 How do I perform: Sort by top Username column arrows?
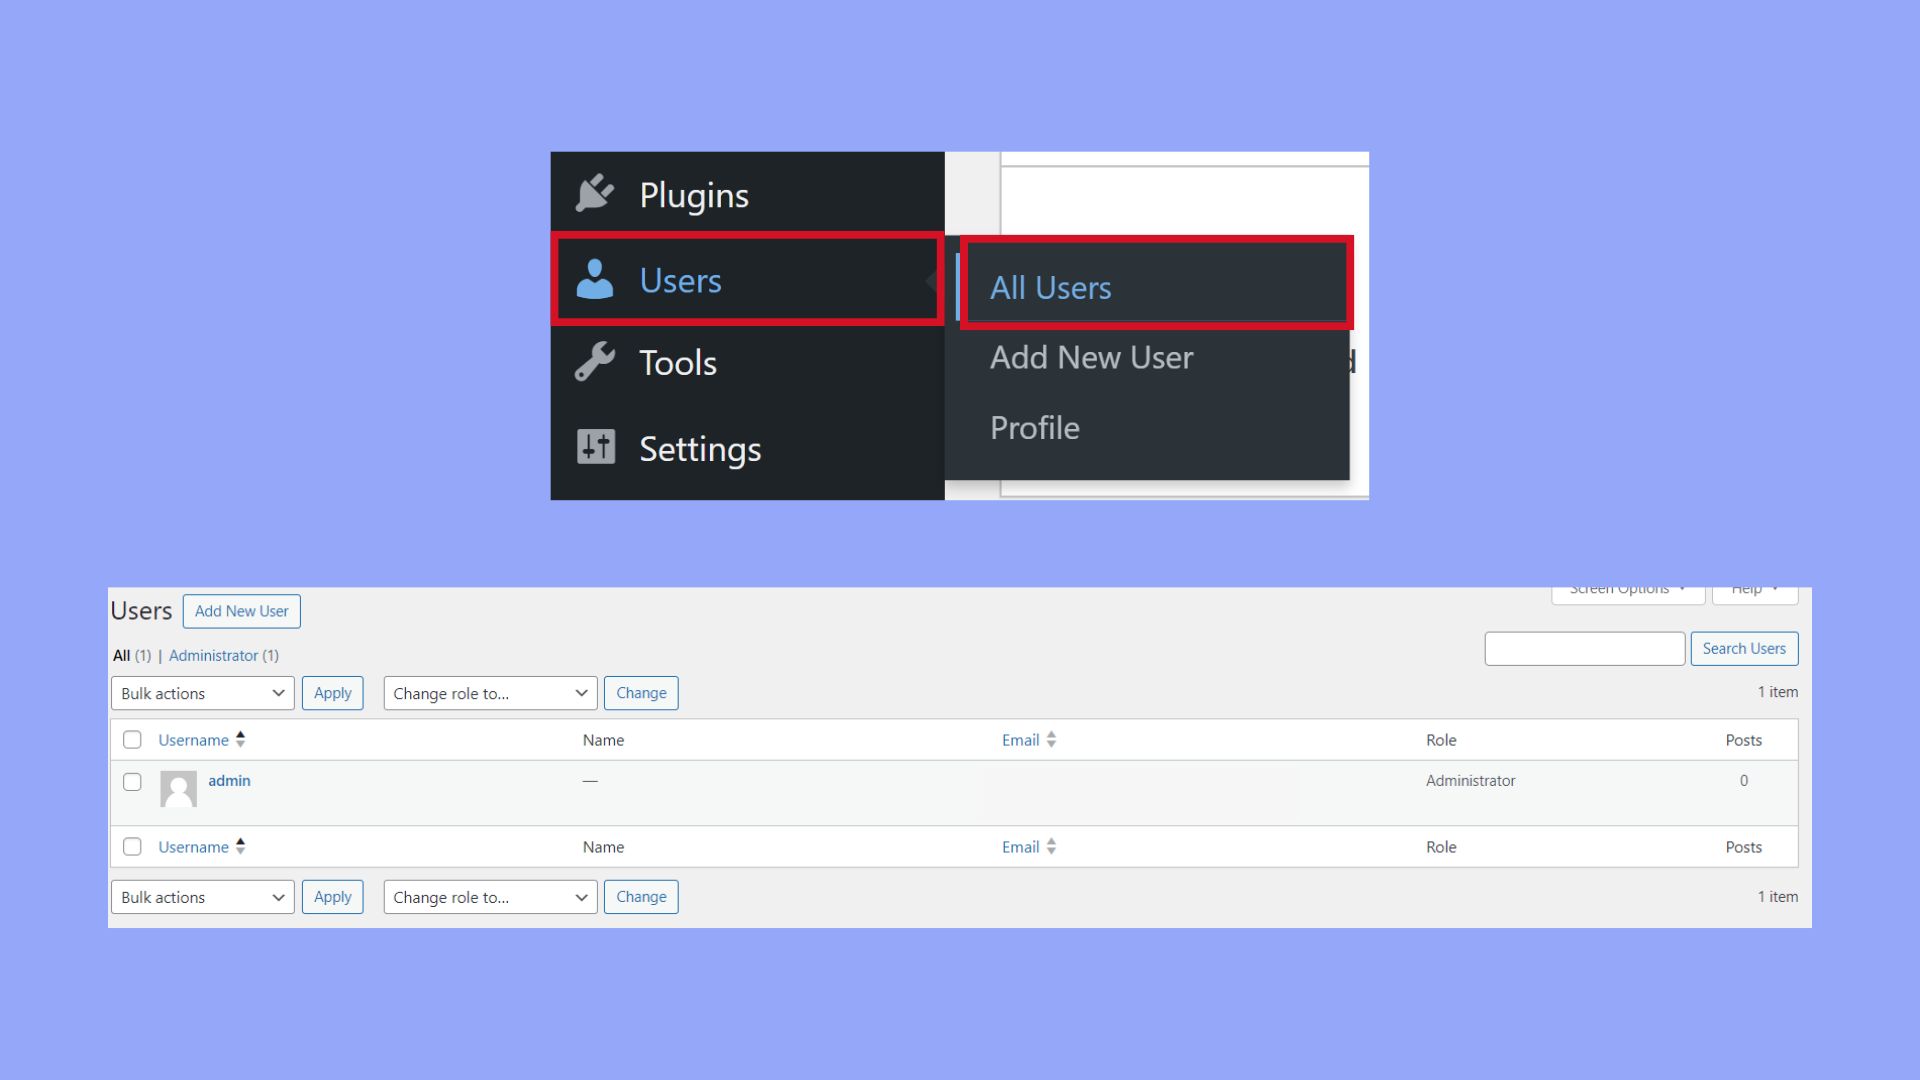point(240,740)
